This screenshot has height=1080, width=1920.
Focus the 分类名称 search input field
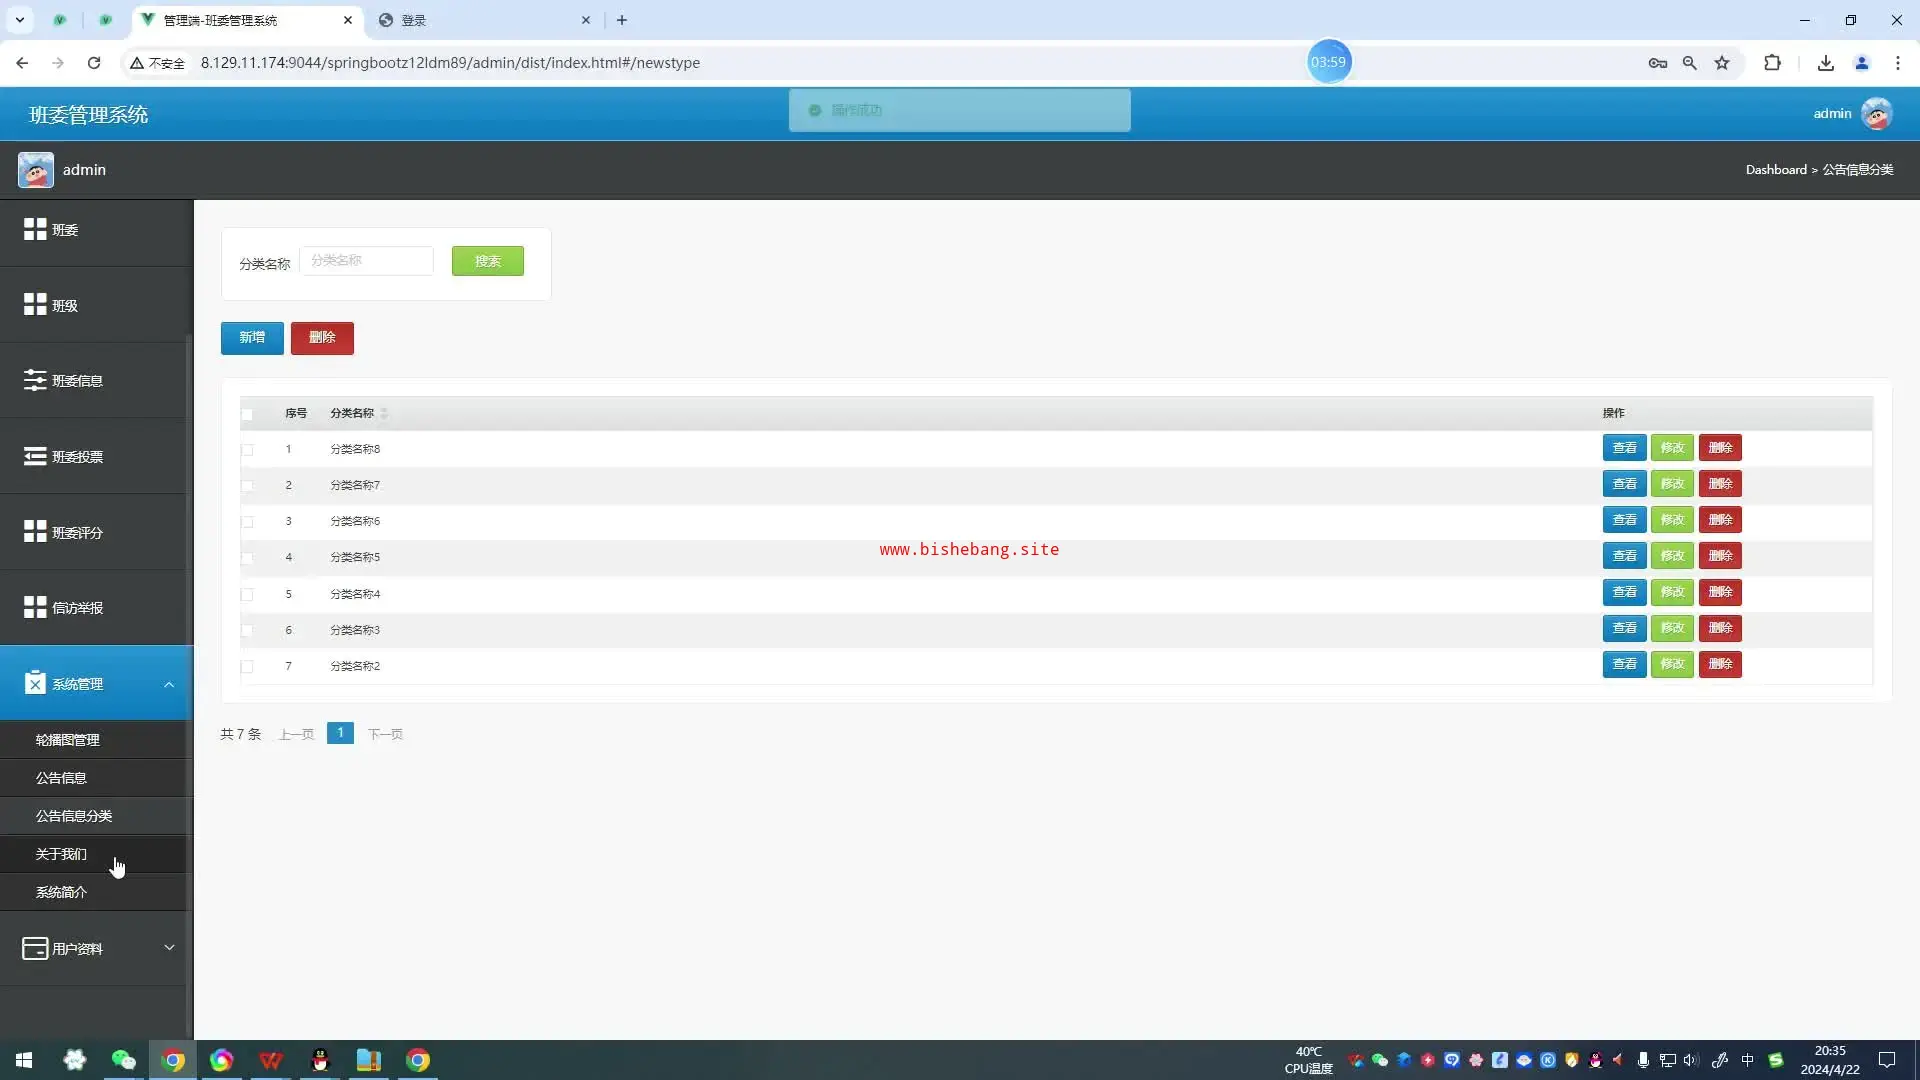[366, 260]
